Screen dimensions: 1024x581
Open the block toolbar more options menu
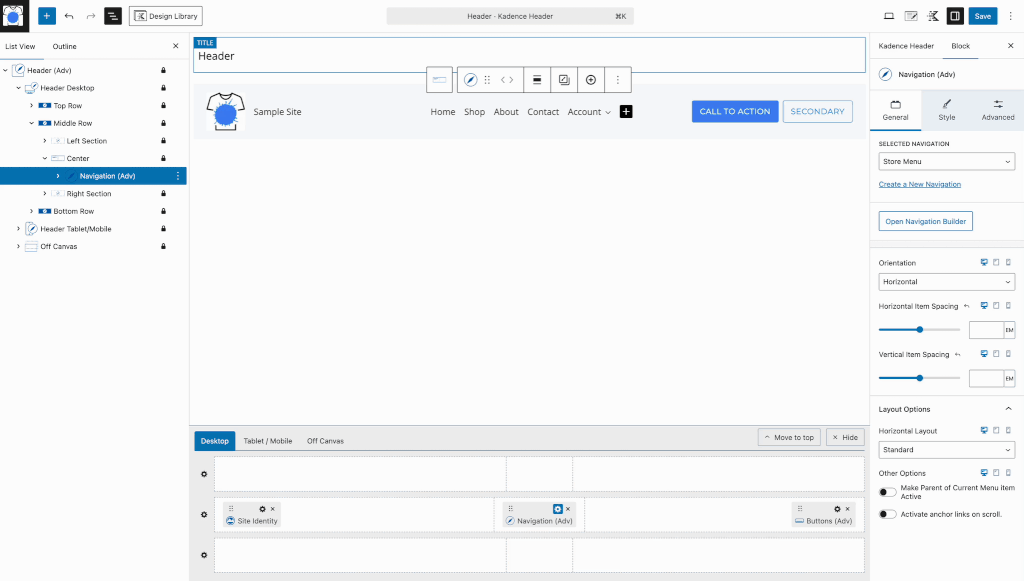618,80
